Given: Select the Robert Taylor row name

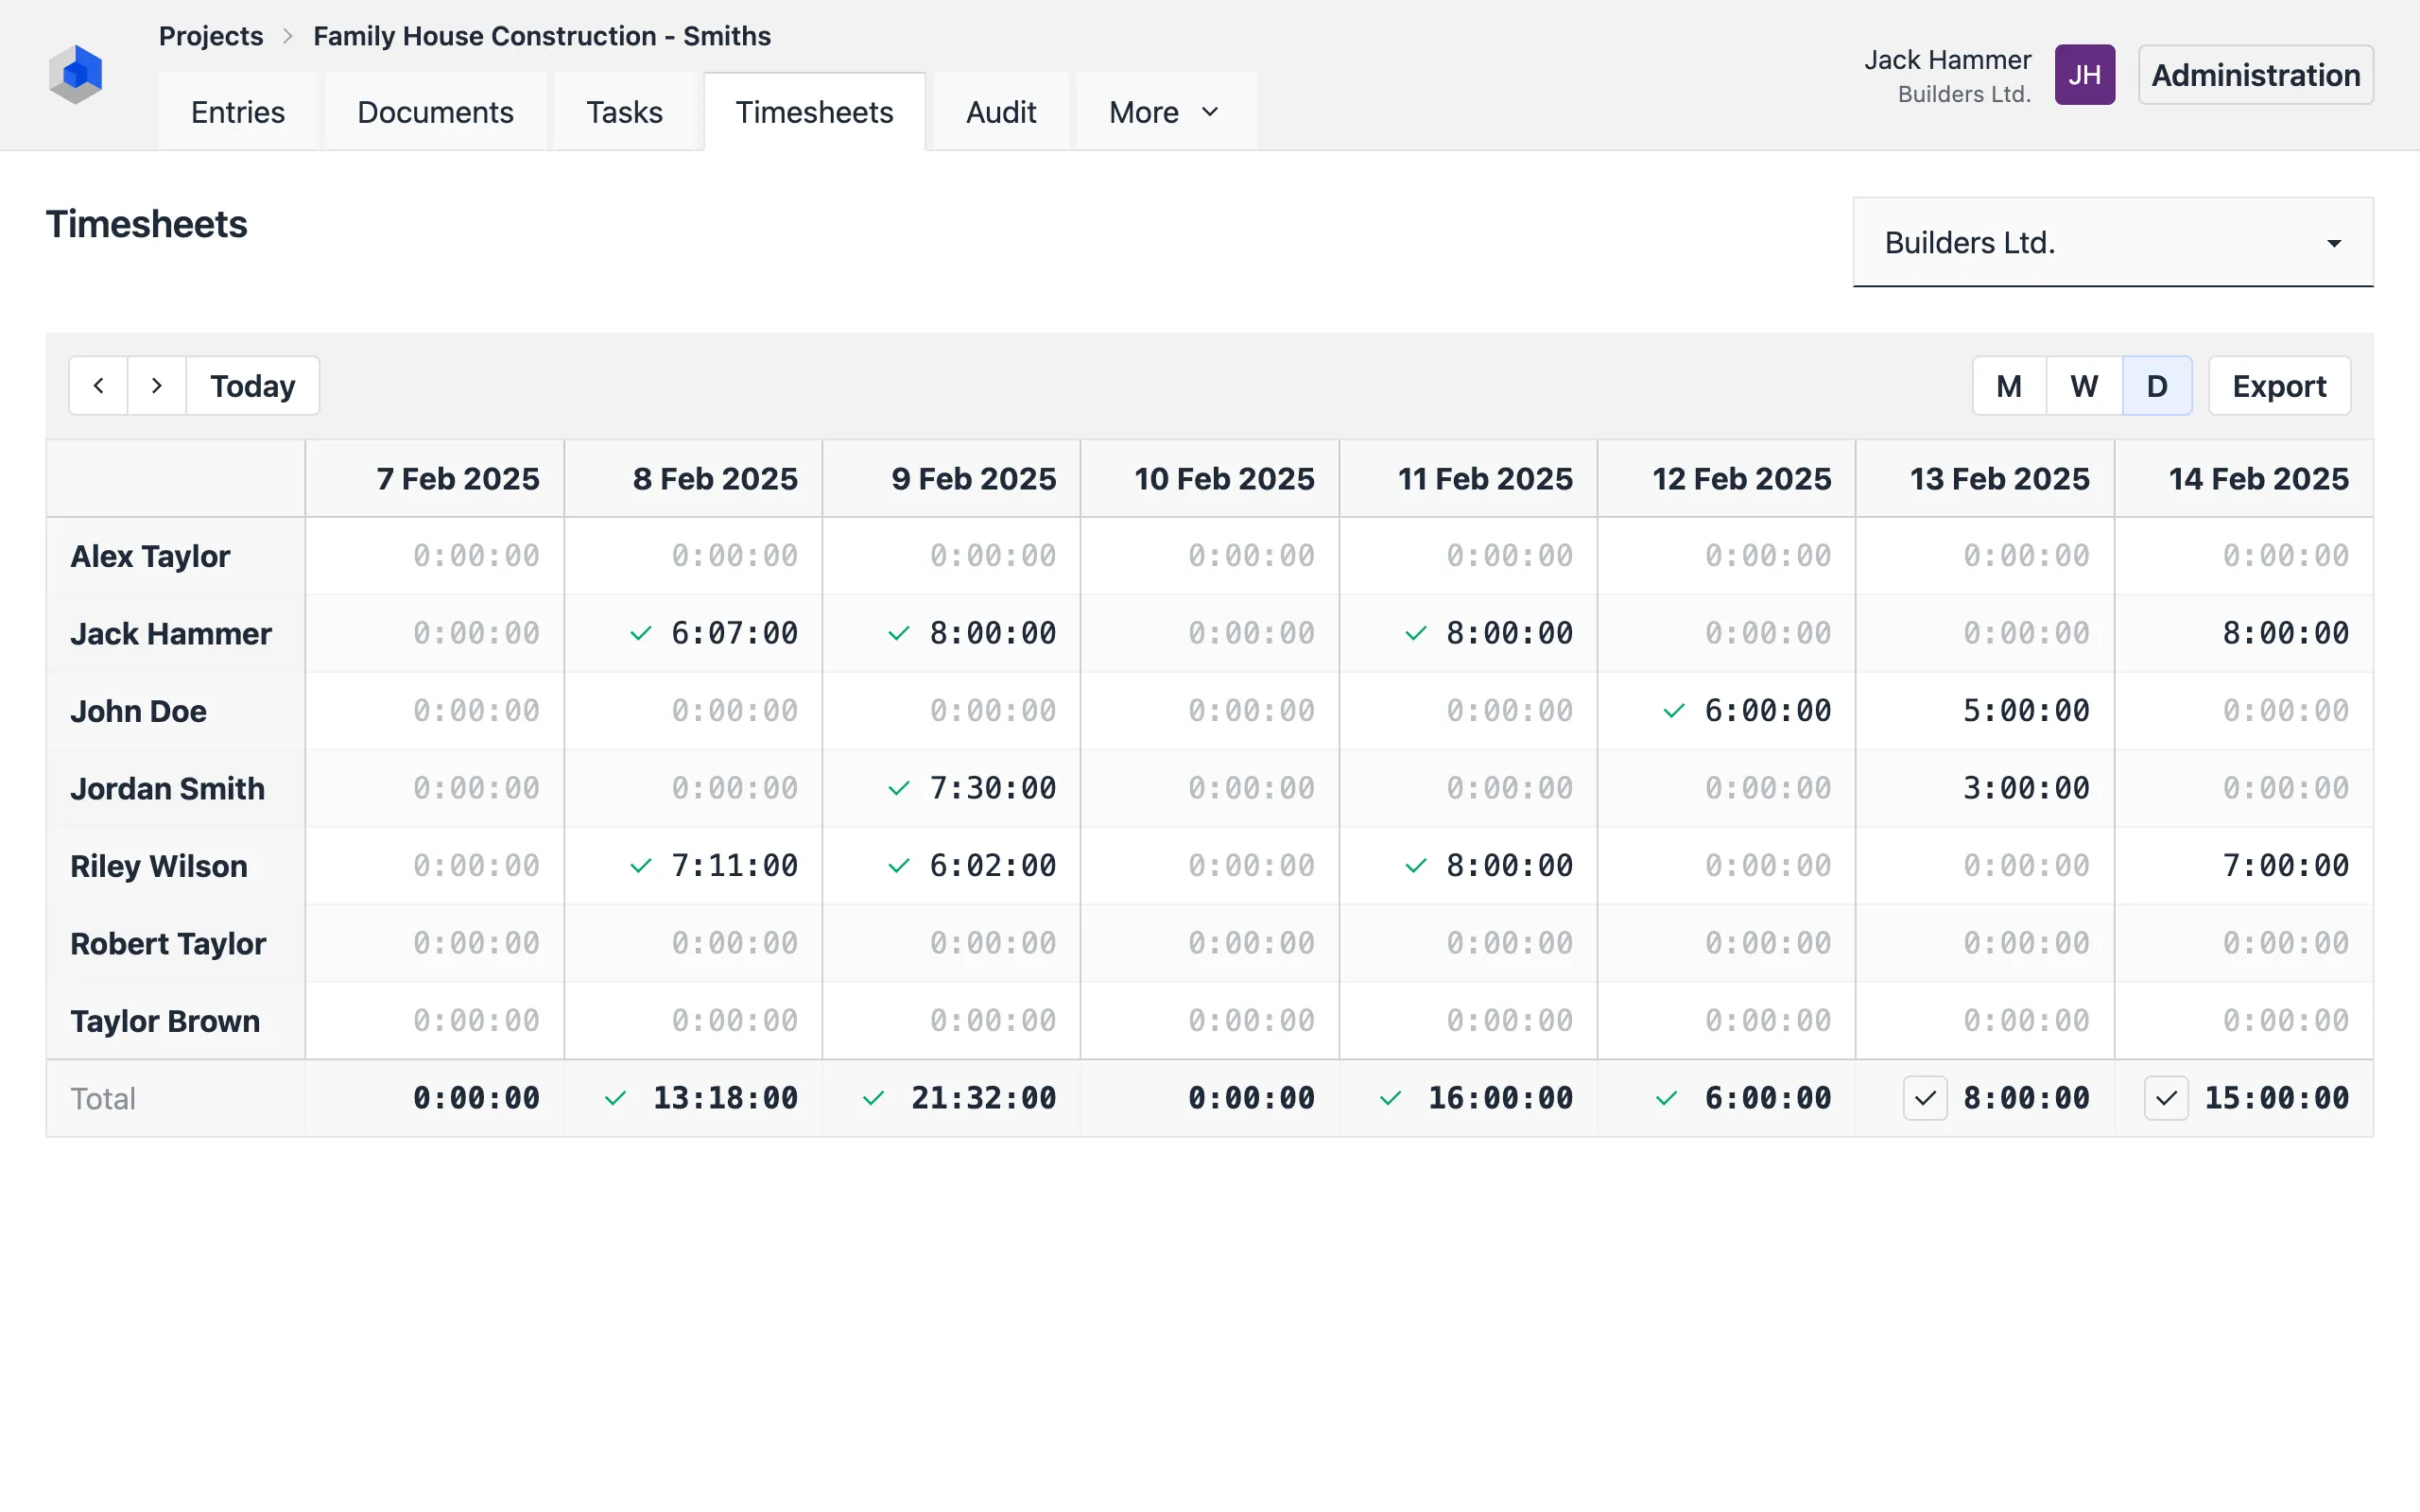Looking at the screenshot, I should click(168, 943).
